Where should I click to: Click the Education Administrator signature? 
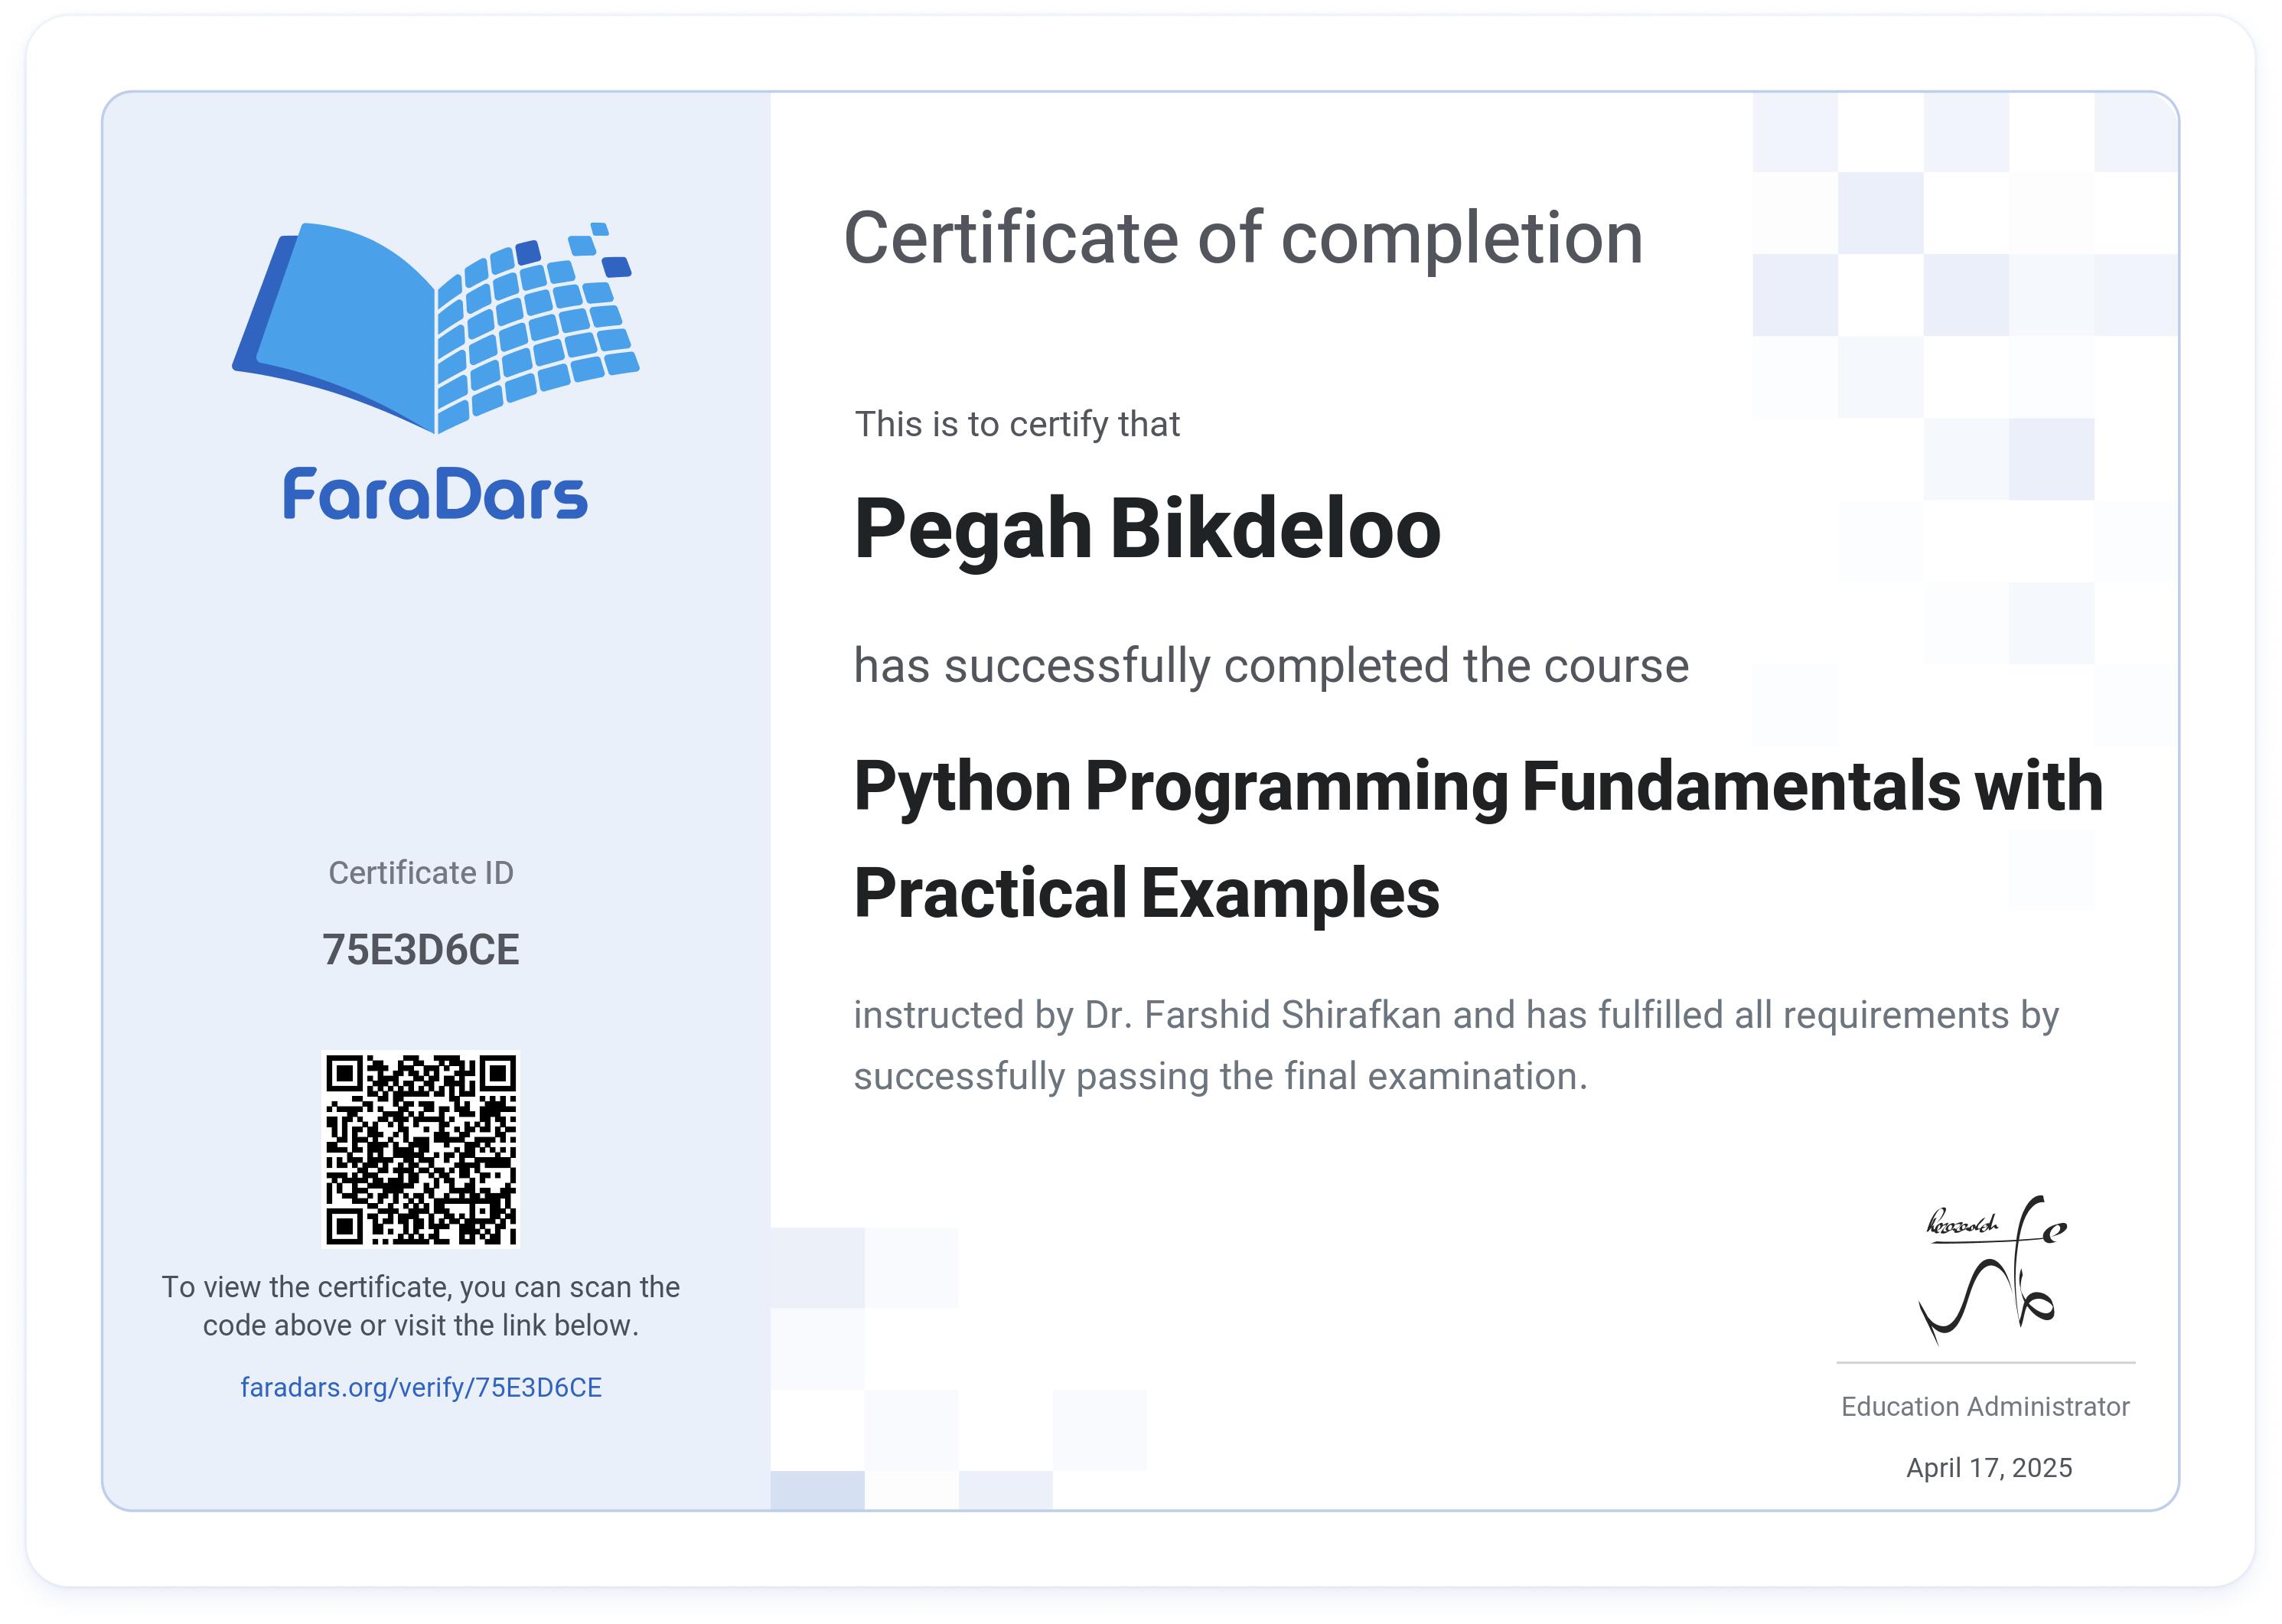point(1992,1270)
